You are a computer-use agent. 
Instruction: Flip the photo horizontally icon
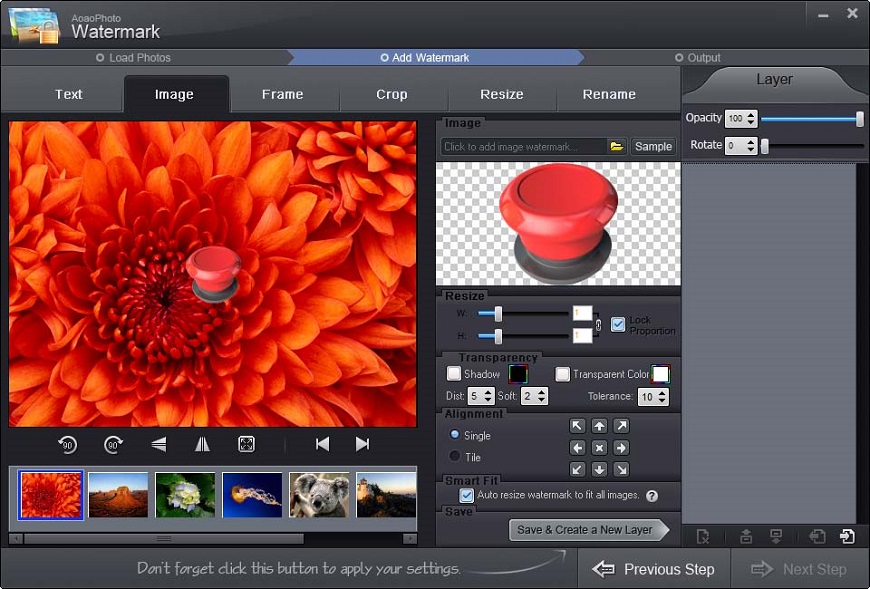click(x=202, y=445)
